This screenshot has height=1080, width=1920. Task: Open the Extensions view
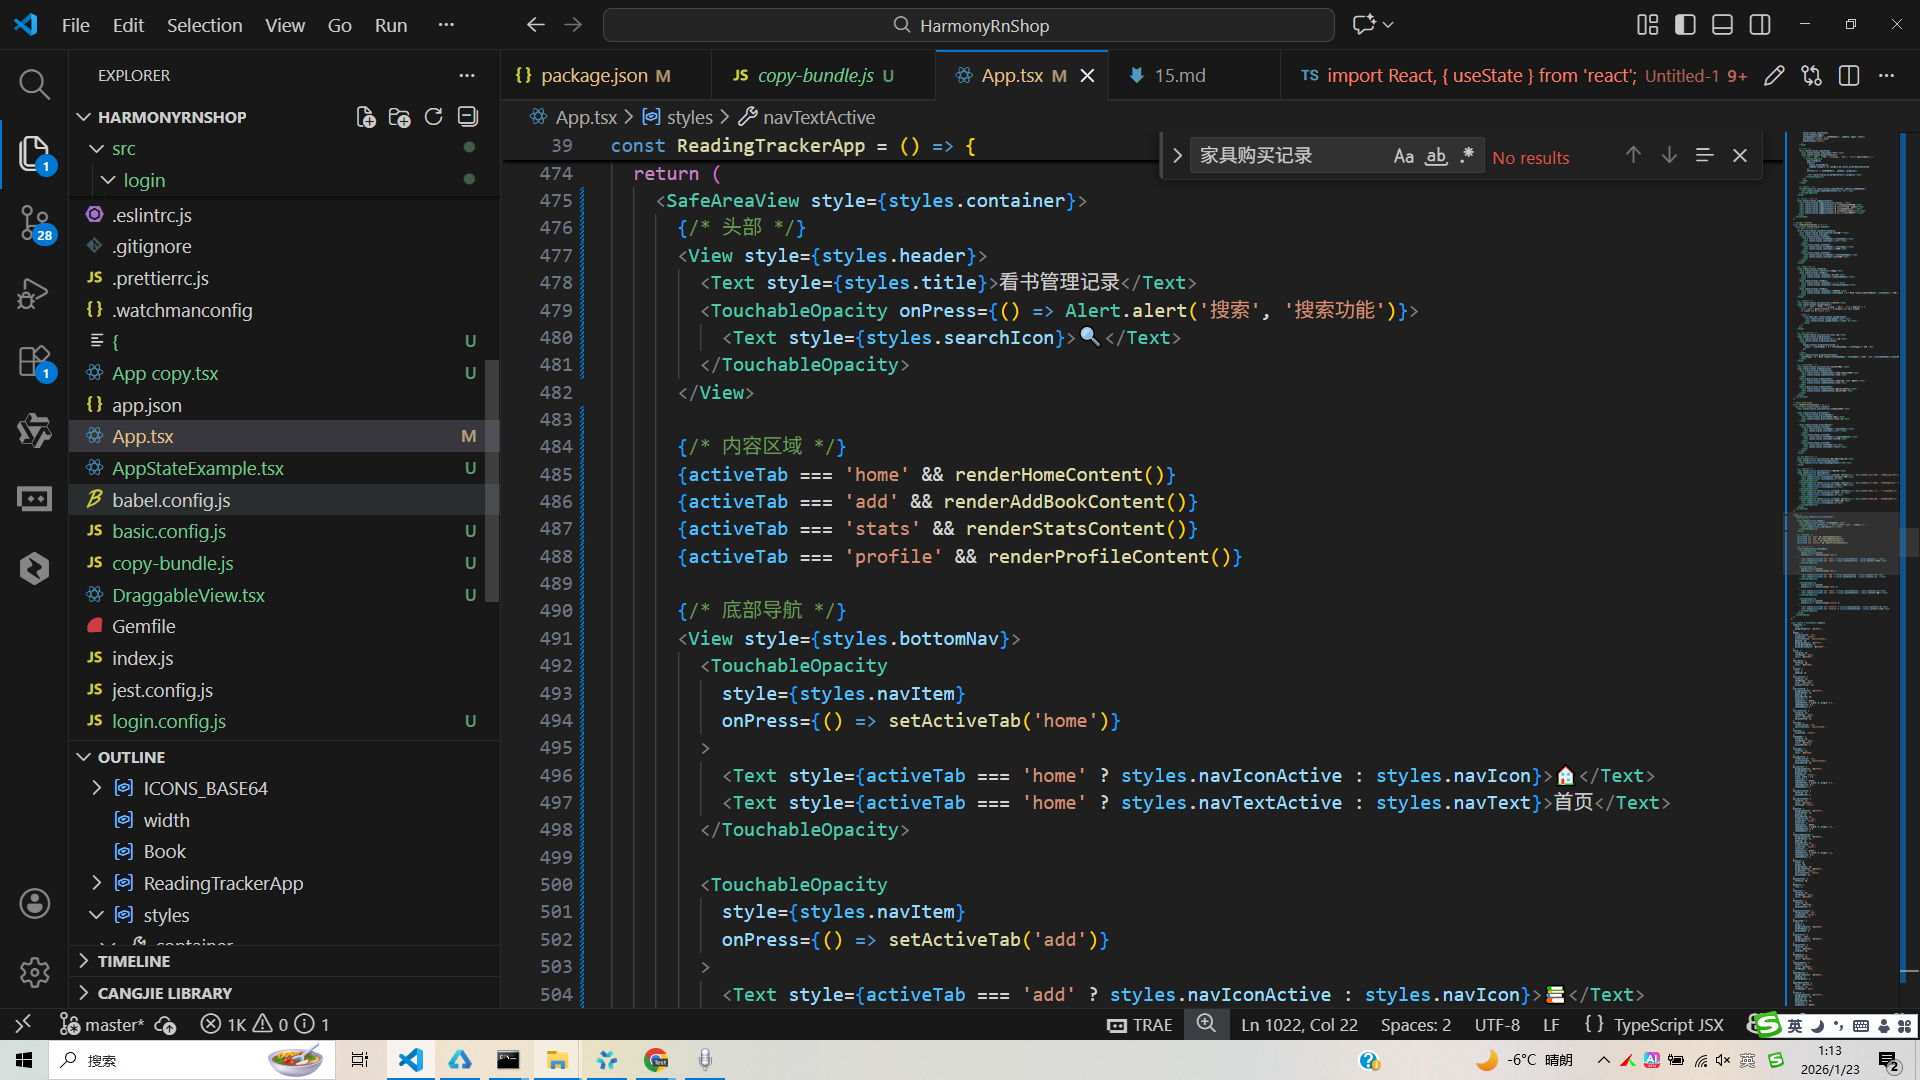[34, 362]
